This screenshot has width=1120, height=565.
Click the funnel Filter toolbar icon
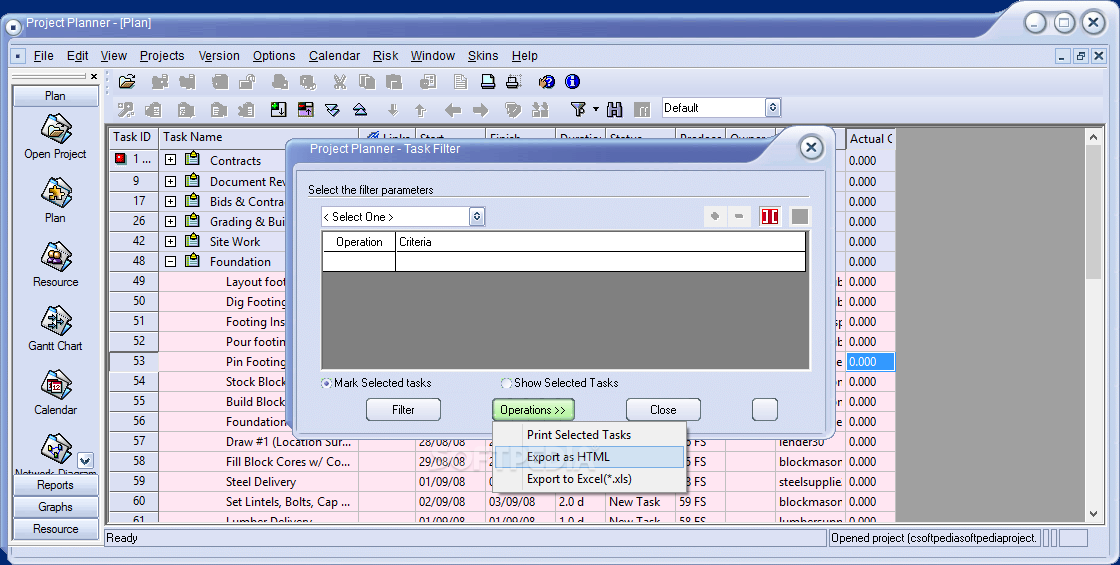(579, 109)
